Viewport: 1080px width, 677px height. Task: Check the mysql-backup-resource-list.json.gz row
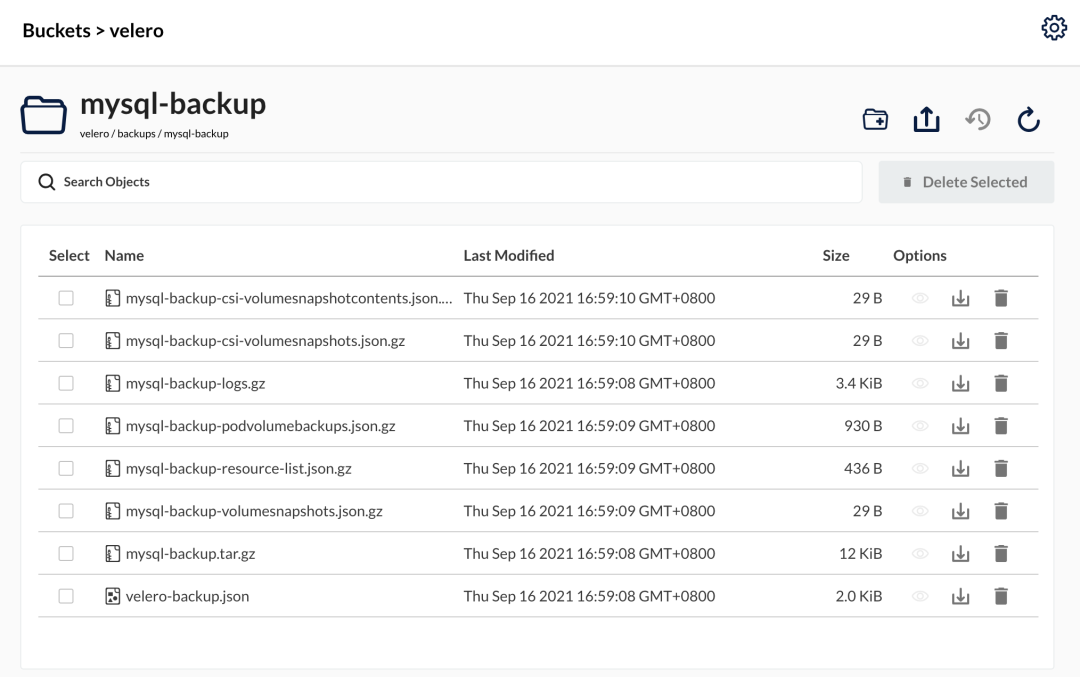coord(66,469)
